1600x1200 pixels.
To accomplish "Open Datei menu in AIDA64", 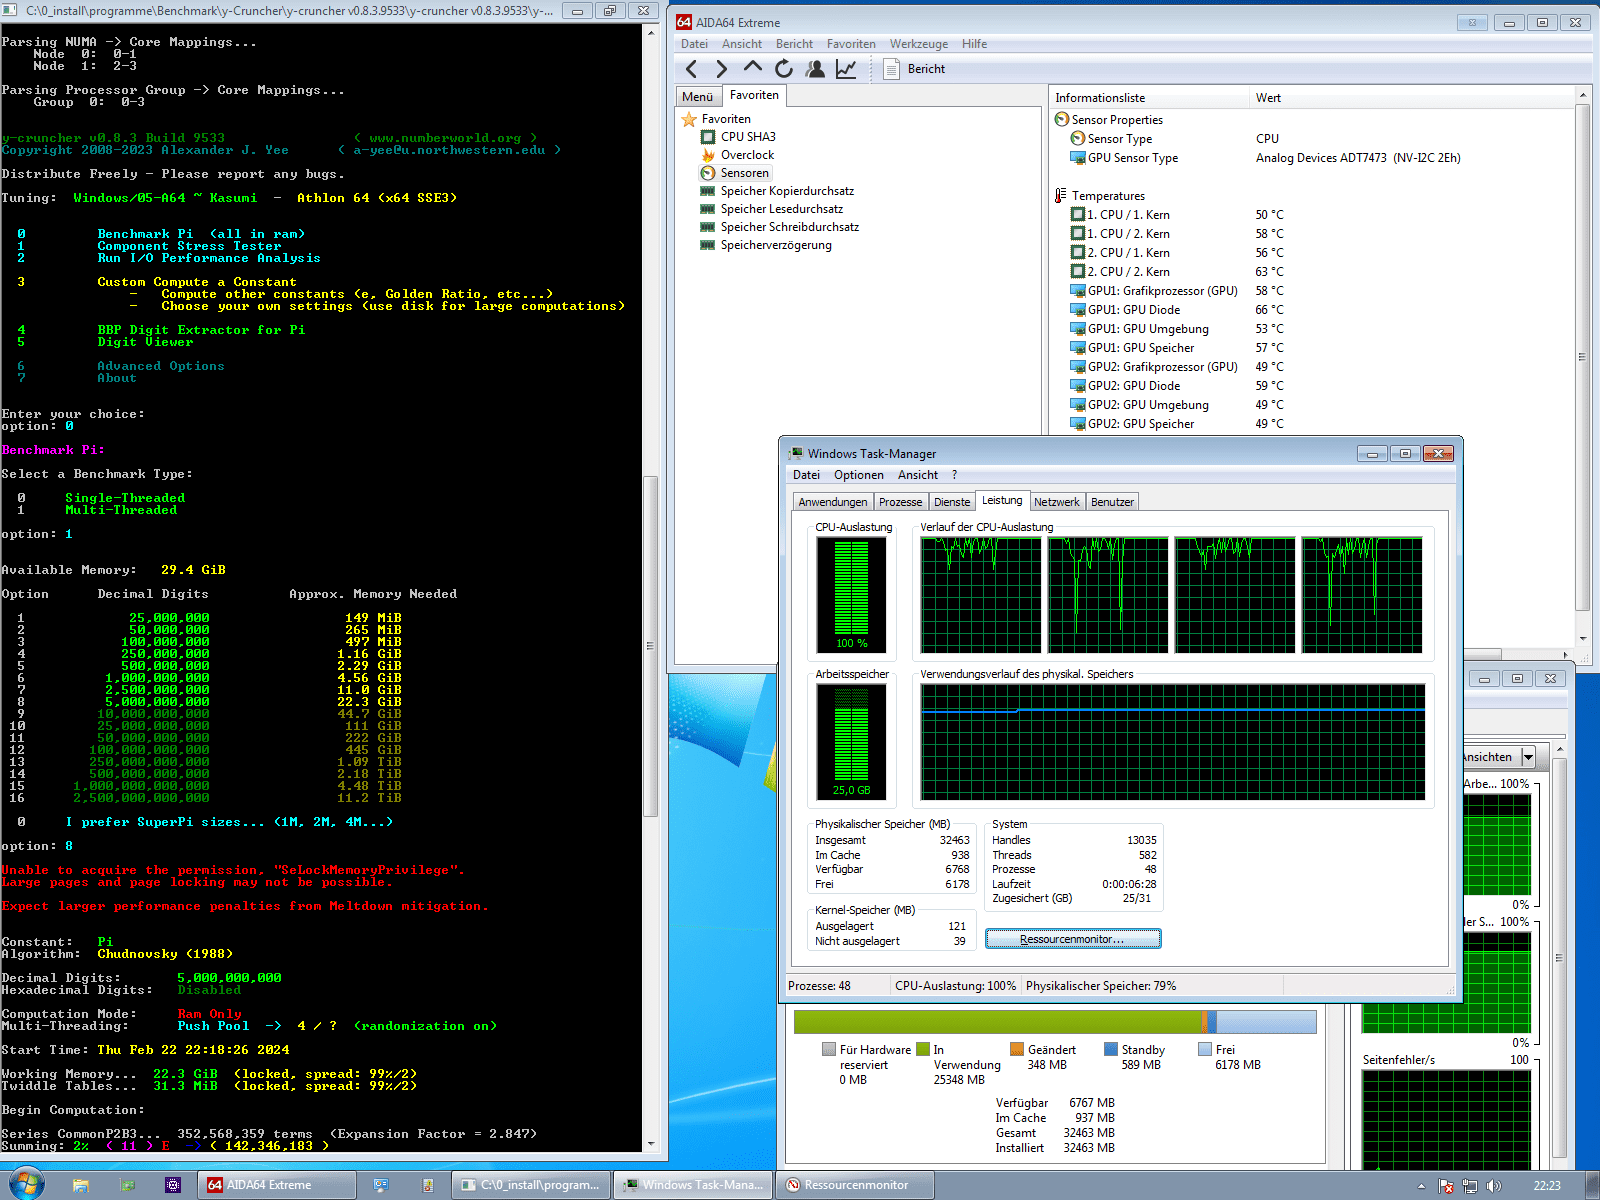I will [694, 44].
